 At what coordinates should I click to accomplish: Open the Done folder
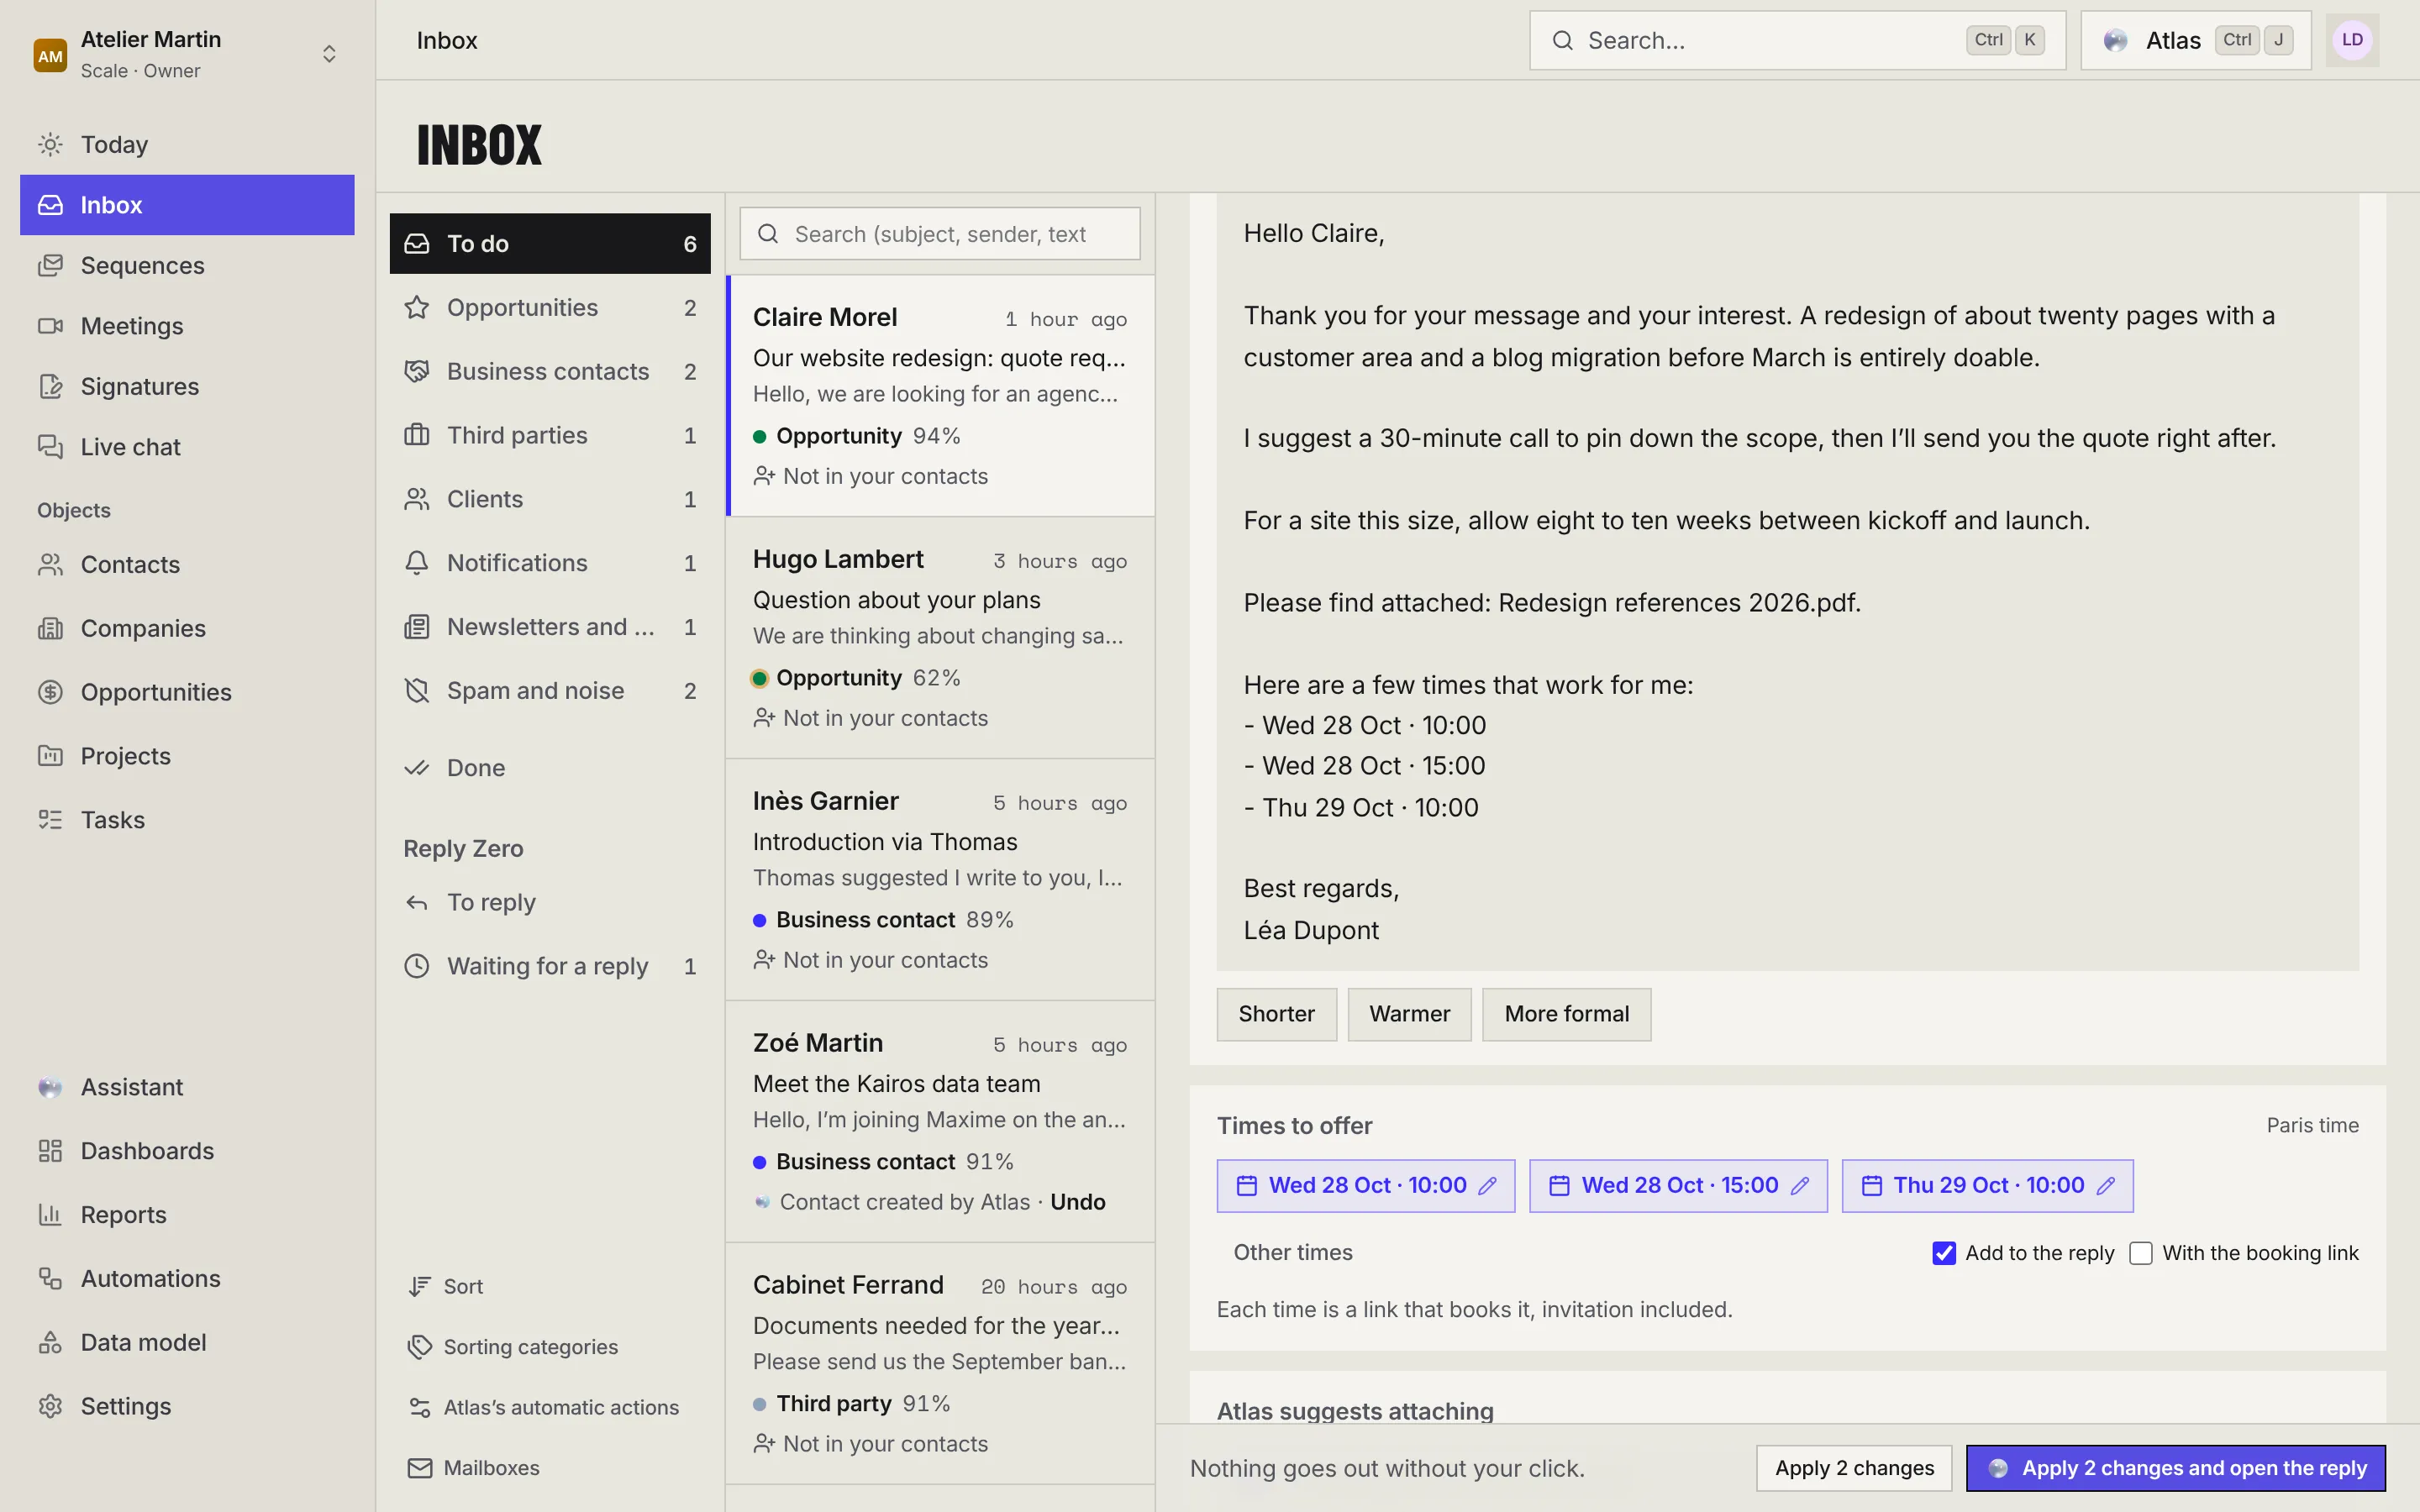point(550,768)
